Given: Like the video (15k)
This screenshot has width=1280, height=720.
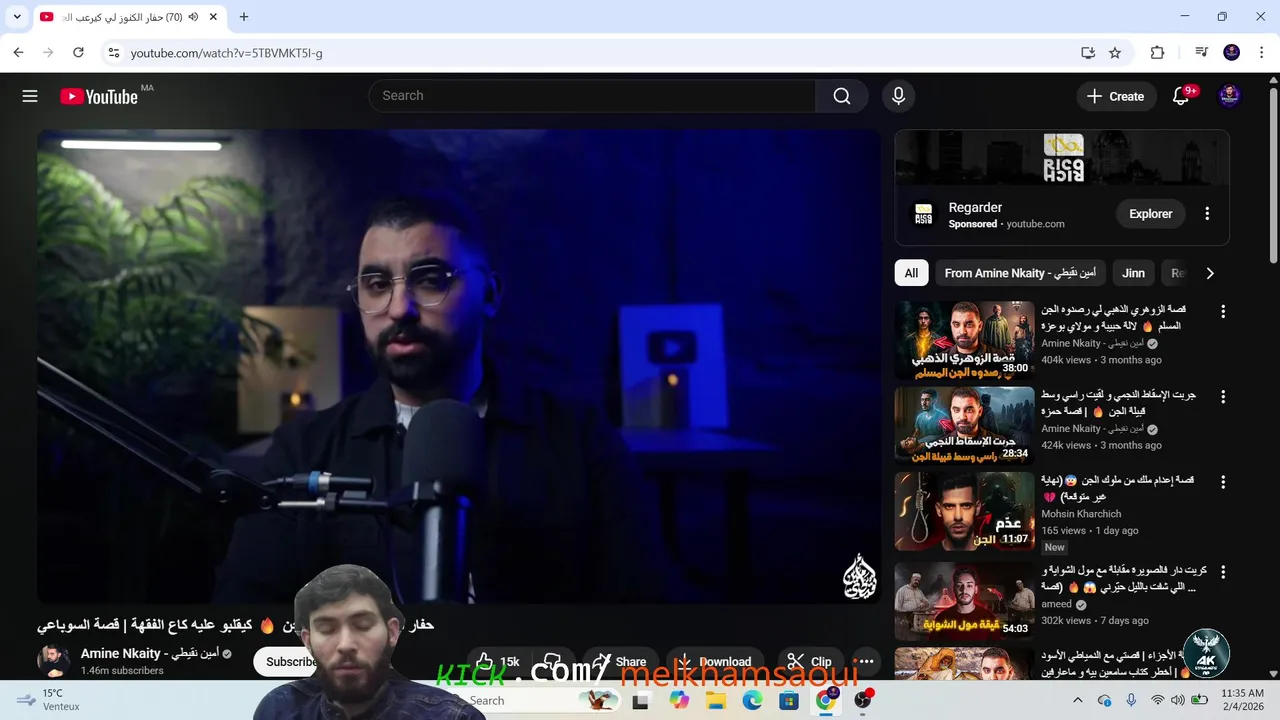Looking at the screenshot, I should (x=498, y=662).
